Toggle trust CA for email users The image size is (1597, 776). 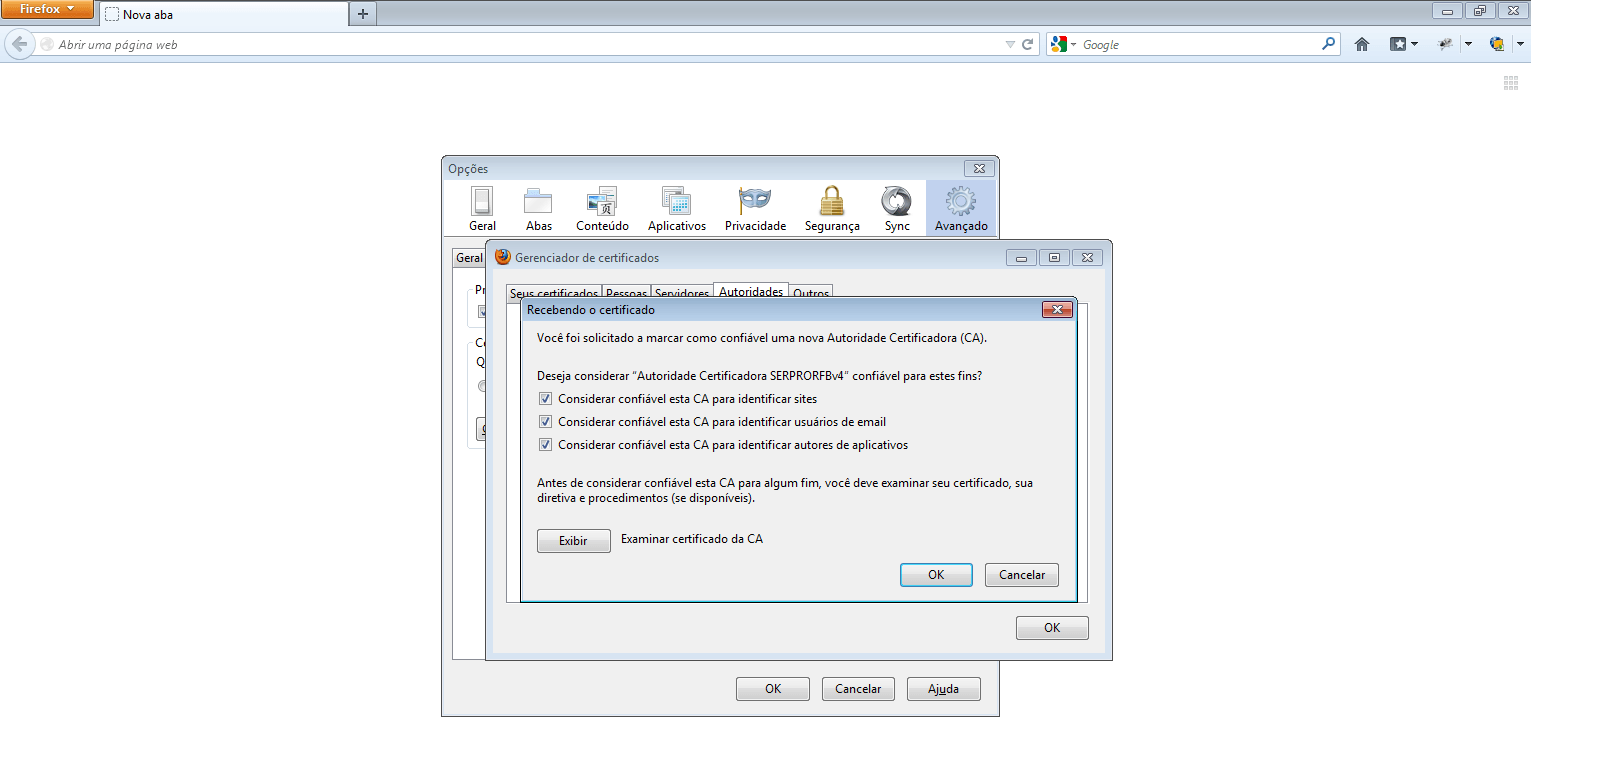545,422
